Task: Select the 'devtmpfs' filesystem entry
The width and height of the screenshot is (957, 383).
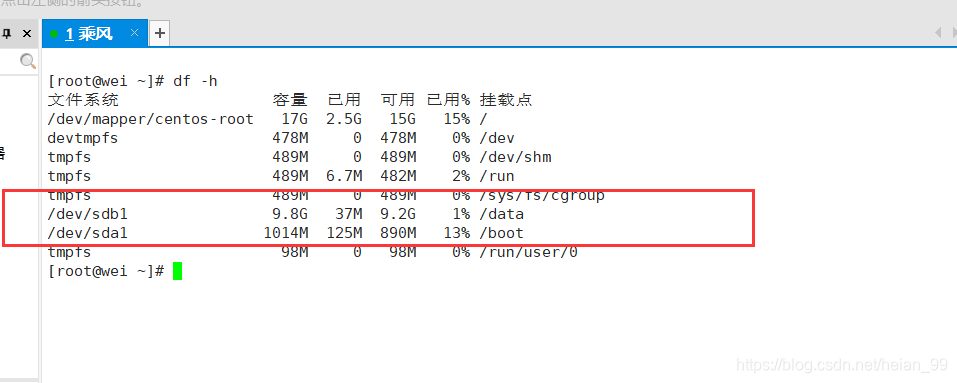Action: pos(82,138)
